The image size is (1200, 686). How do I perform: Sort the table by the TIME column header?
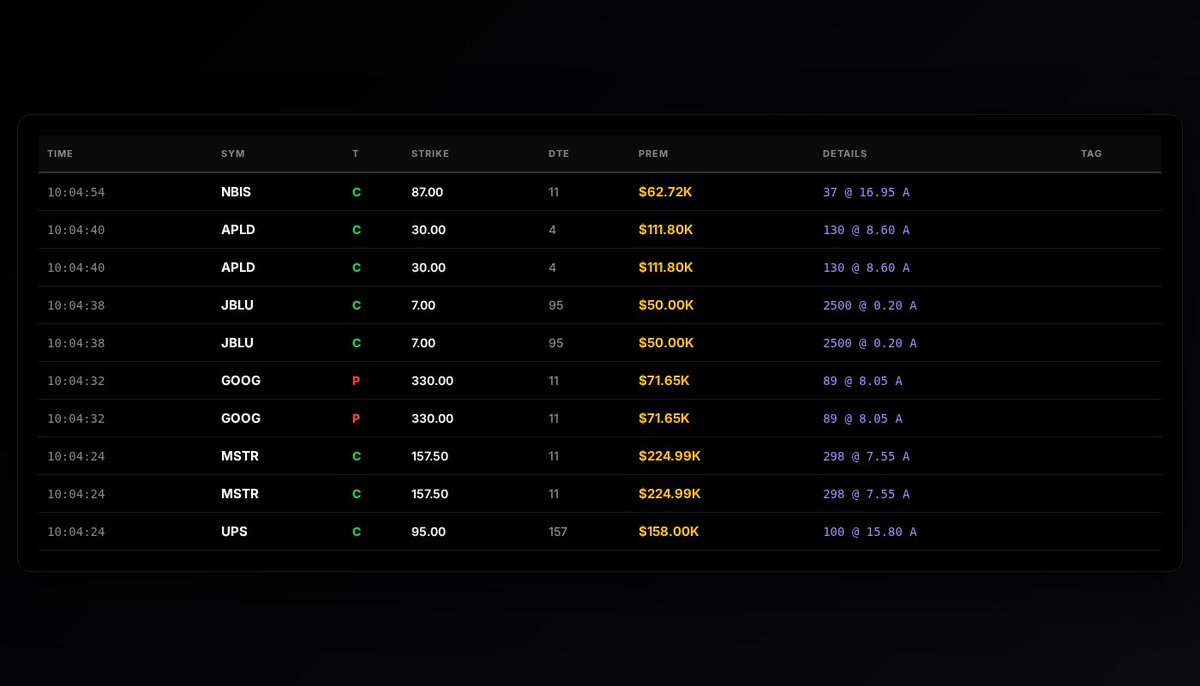pos(60,154)
